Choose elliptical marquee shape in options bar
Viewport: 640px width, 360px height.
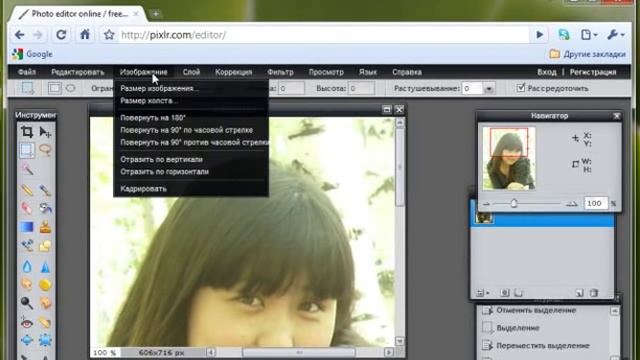click(x=71, y=88)
